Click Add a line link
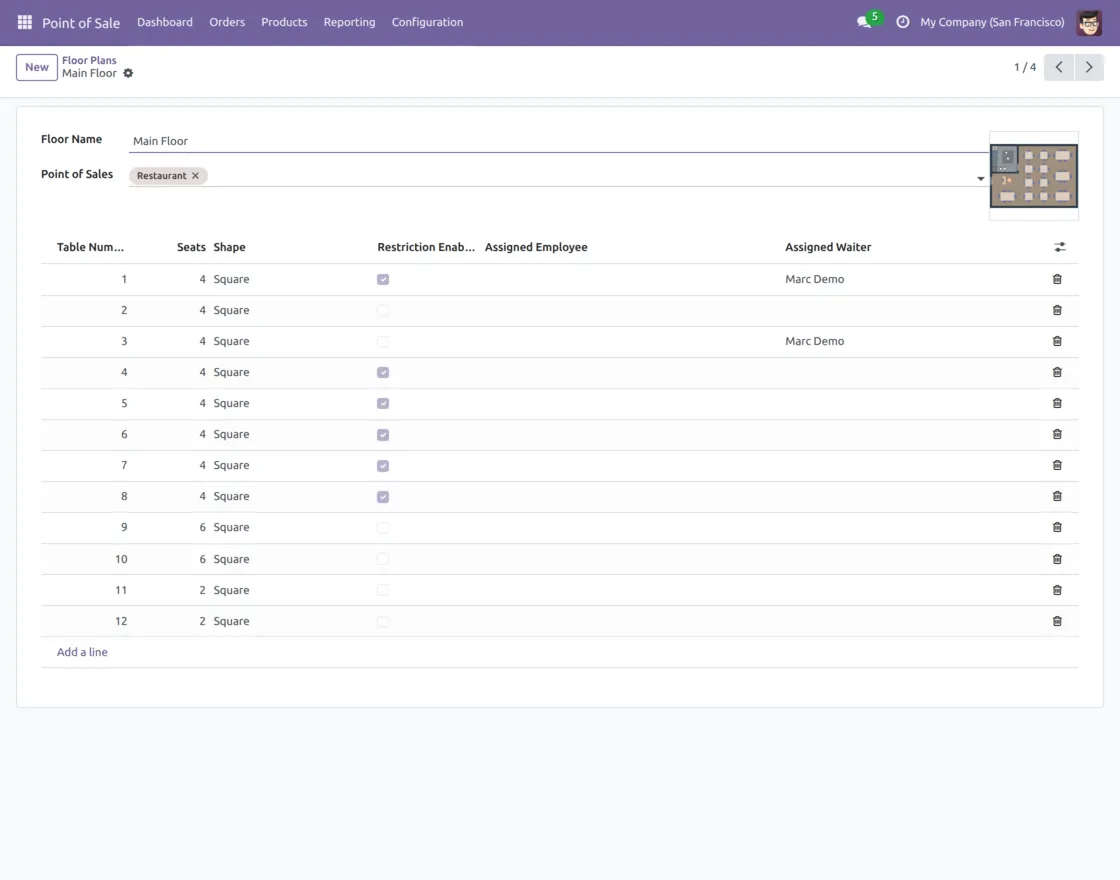Viewport: 1120px width, 880px height. coord(82,652)
